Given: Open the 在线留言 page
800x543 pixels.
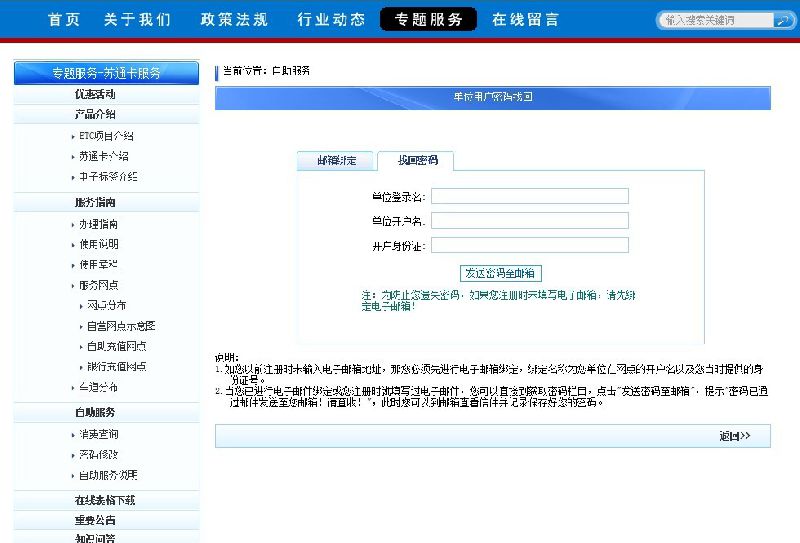Looking at the screenshot, I should point(525,20).
